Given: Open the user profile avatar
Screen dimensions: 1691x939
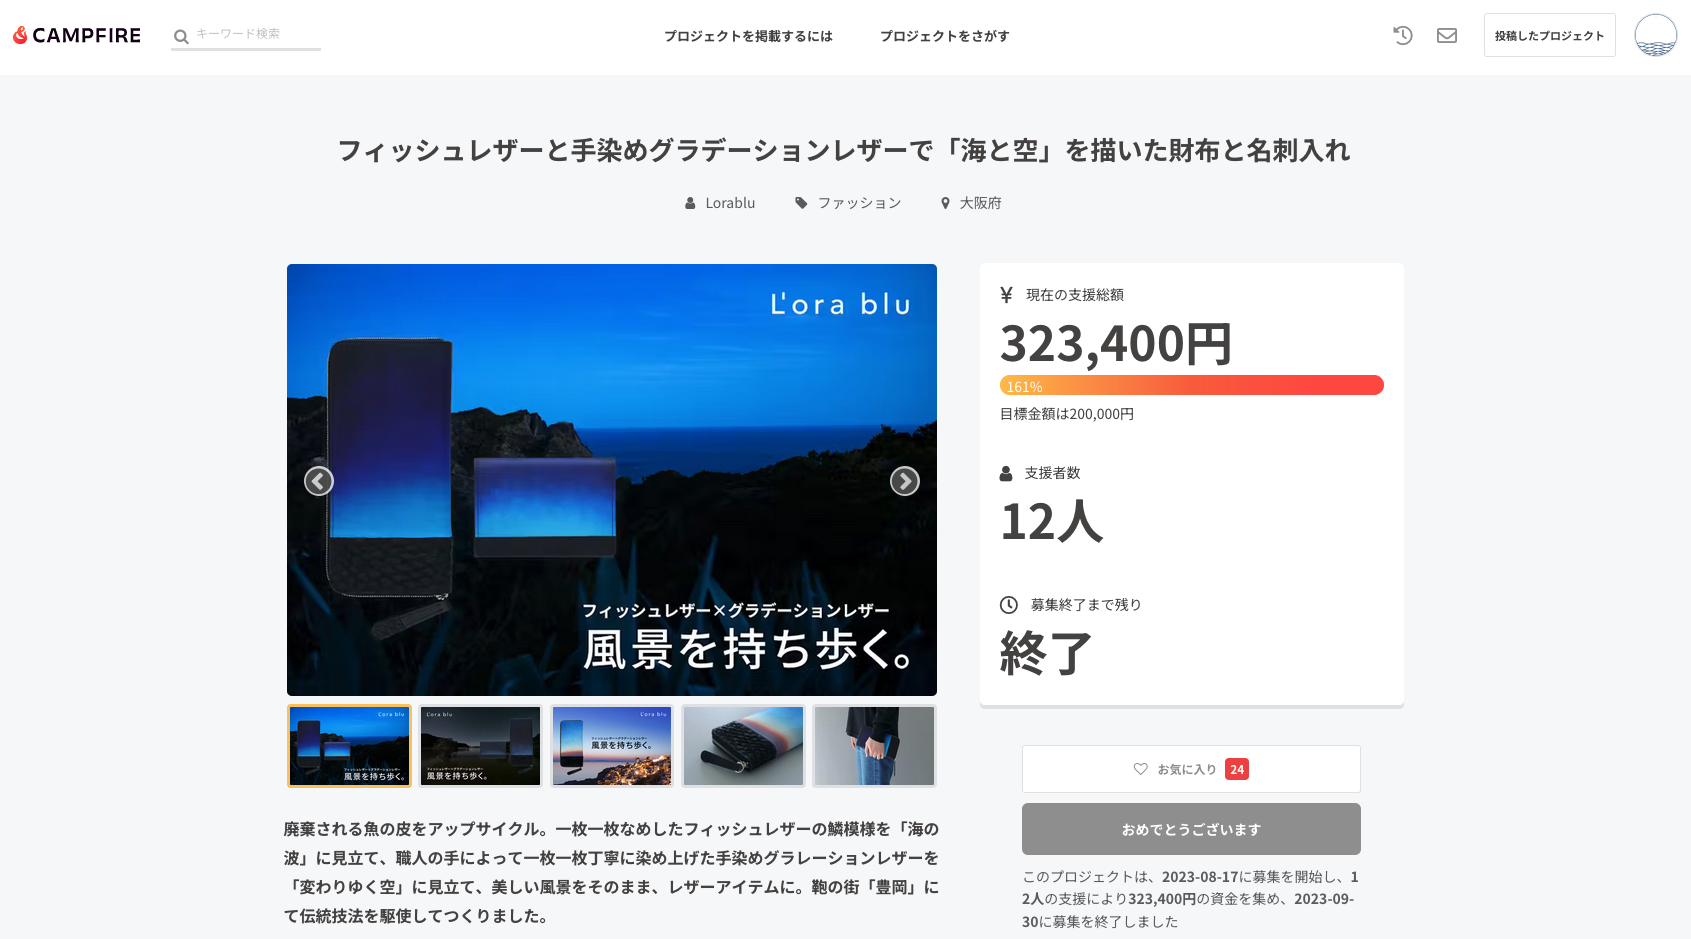Looking at the screenshot, I should point(1655,35).
